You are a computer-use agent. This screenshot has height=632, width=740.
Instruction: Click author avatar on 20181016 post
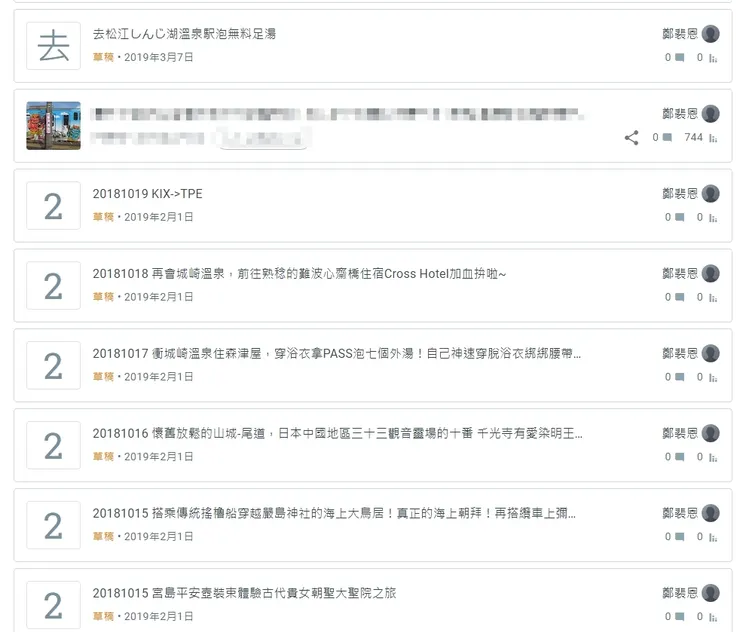(x=710, y=433)
